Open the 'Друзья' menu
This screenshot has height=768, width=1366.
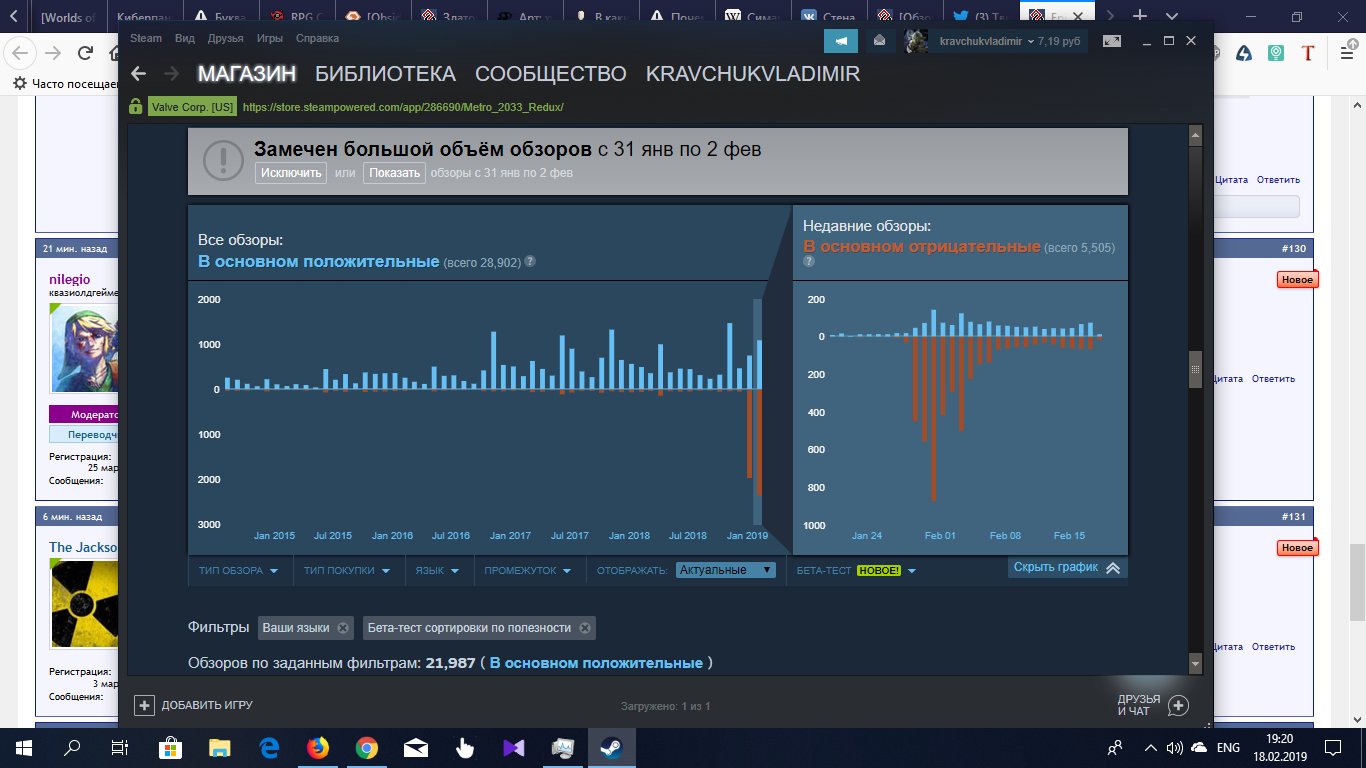(226, 38)
